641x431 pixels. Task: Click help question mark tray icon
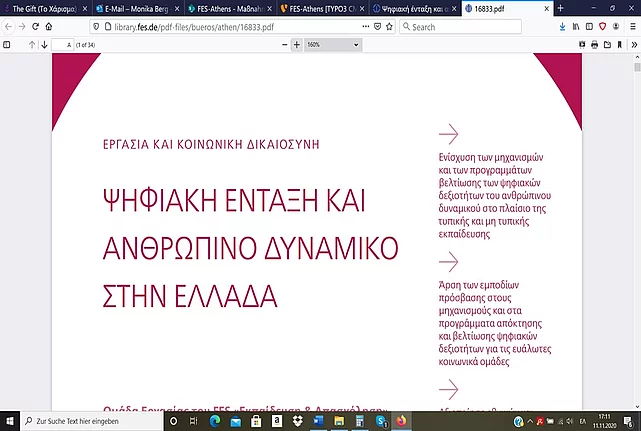pyautogui.click(x=518, y=421)
